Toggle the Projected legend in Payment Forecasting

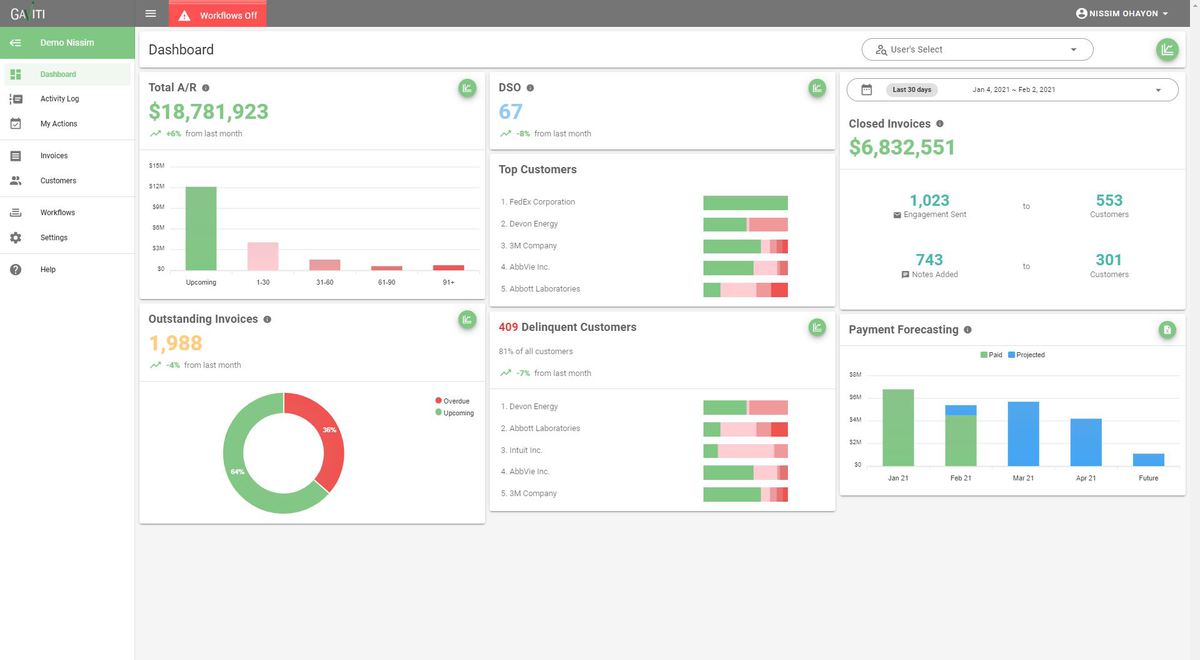(1026, 355)
